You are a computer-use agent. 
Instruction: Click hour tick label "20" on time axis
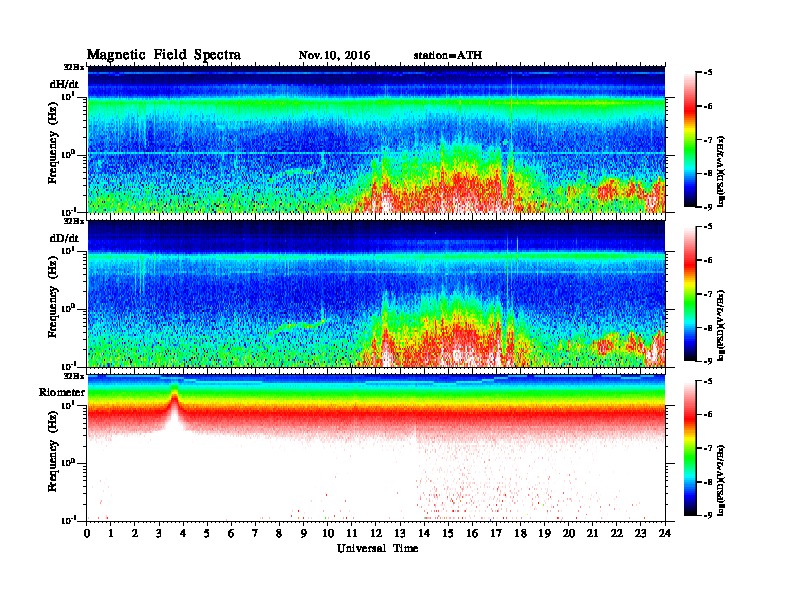click(x=568, y=533)
